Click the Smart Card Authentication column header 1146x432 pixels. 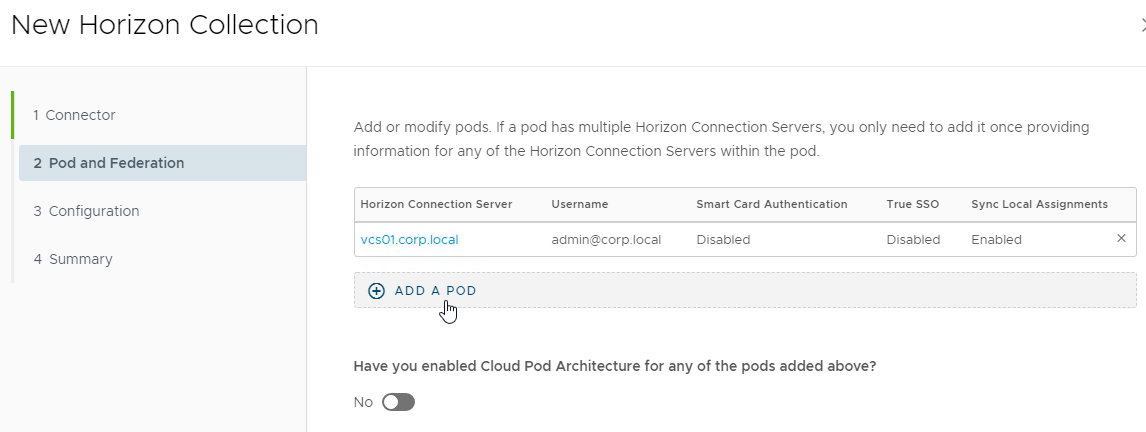(772, 204)
